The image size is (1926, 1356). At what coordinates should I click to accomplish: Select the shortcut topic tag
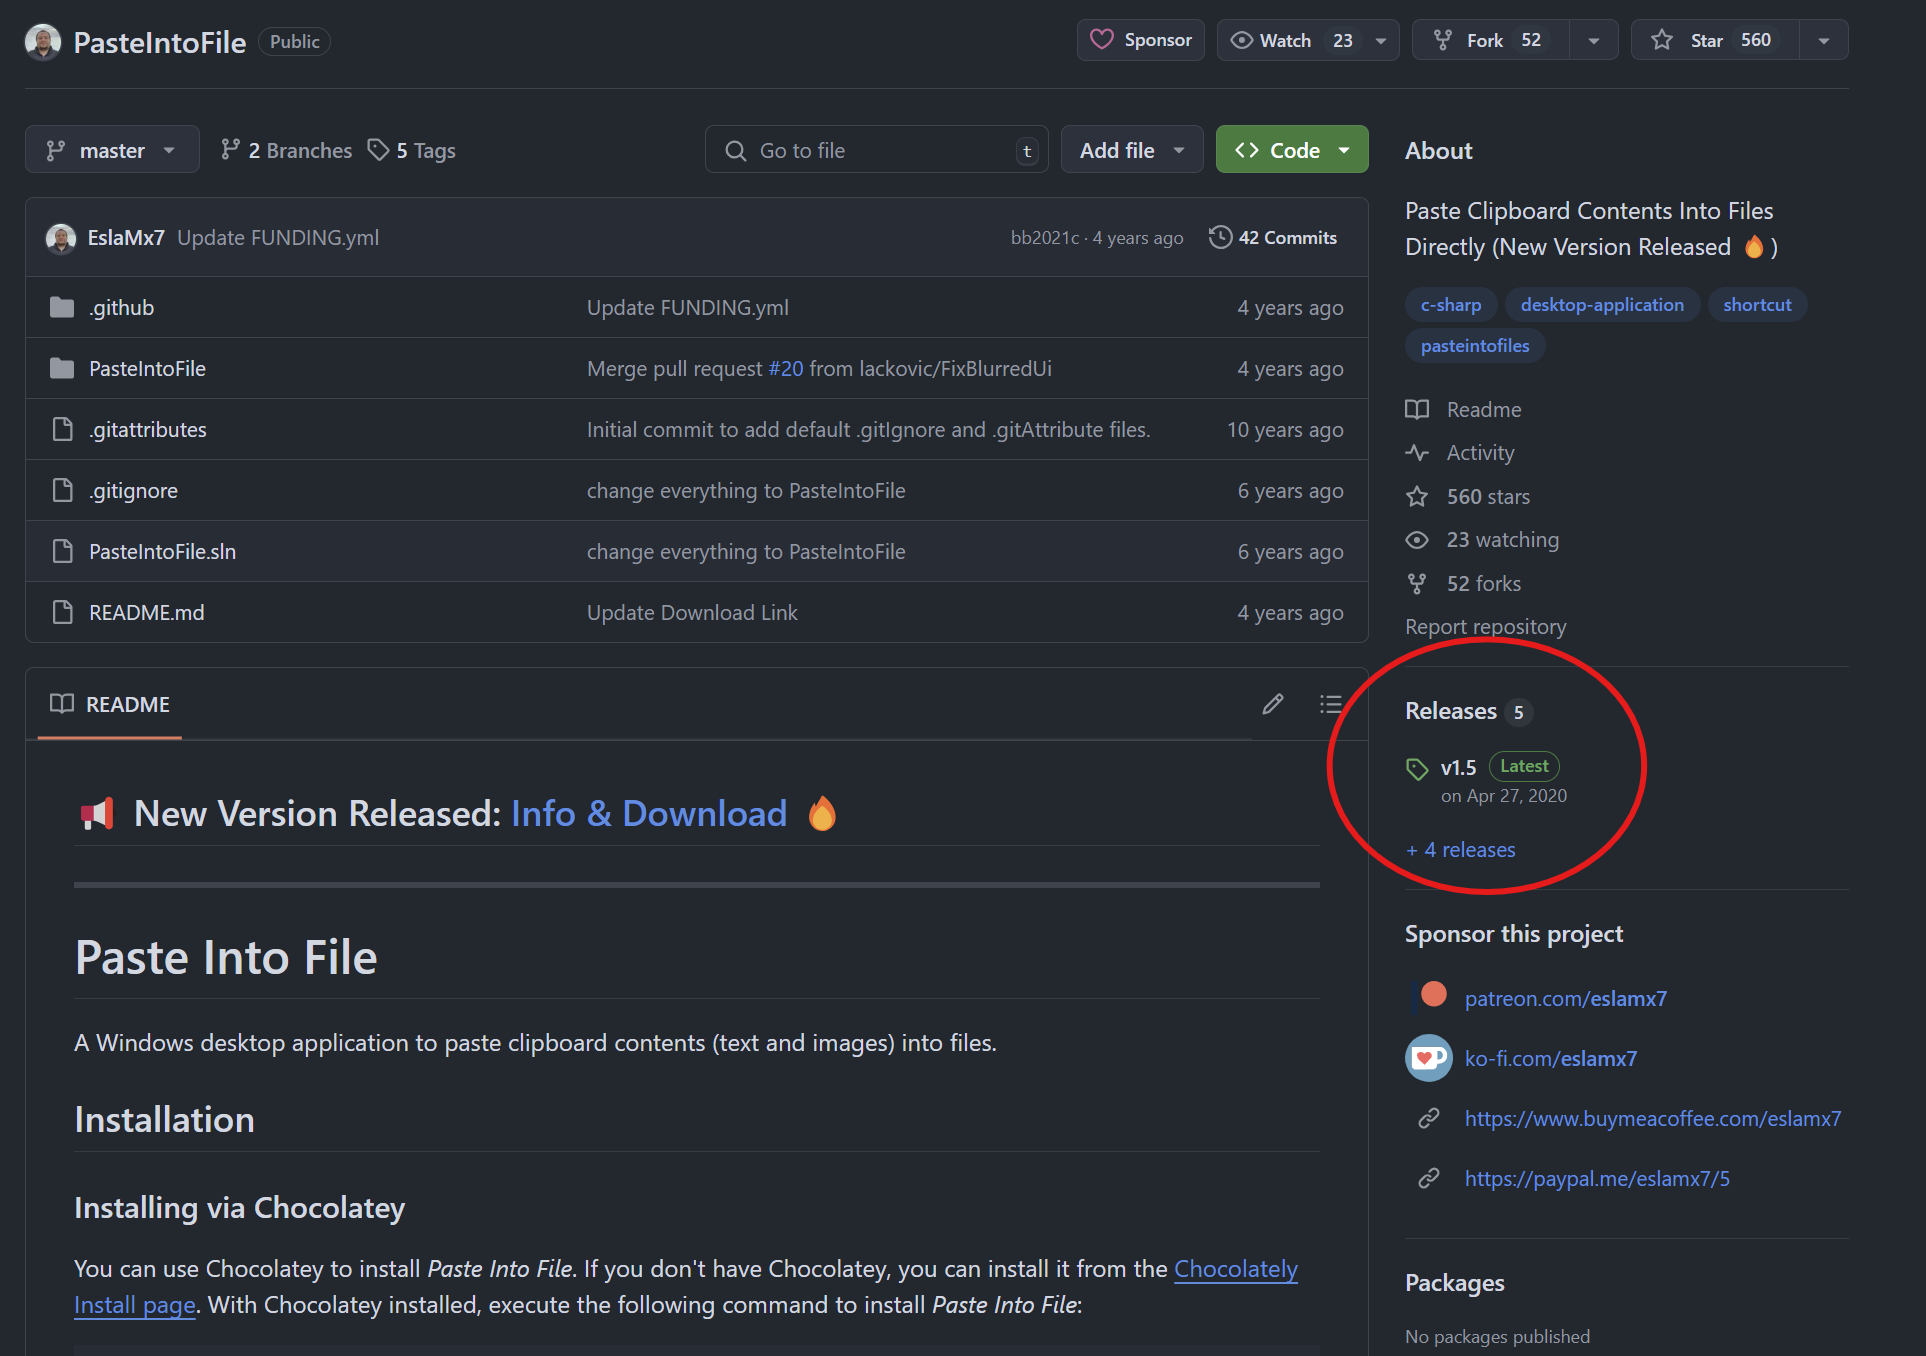click(x=1757, y=305)
